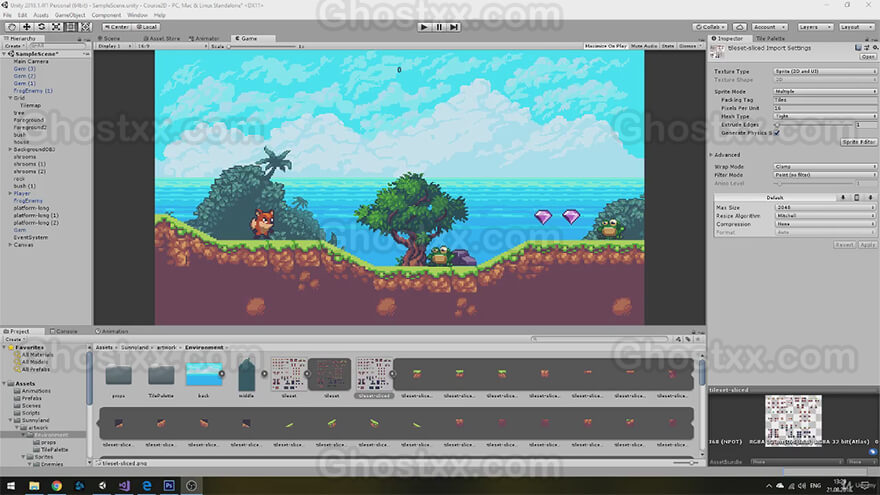
Task: Toggle Generate Physics Shape checkbox
Action: coord(777,133)
